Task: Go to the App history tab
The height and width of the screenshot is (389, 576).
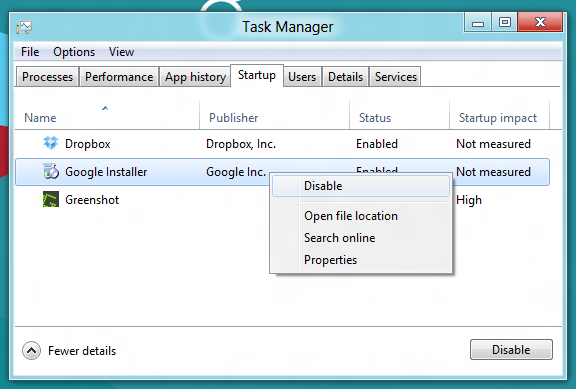Action: 195,77
